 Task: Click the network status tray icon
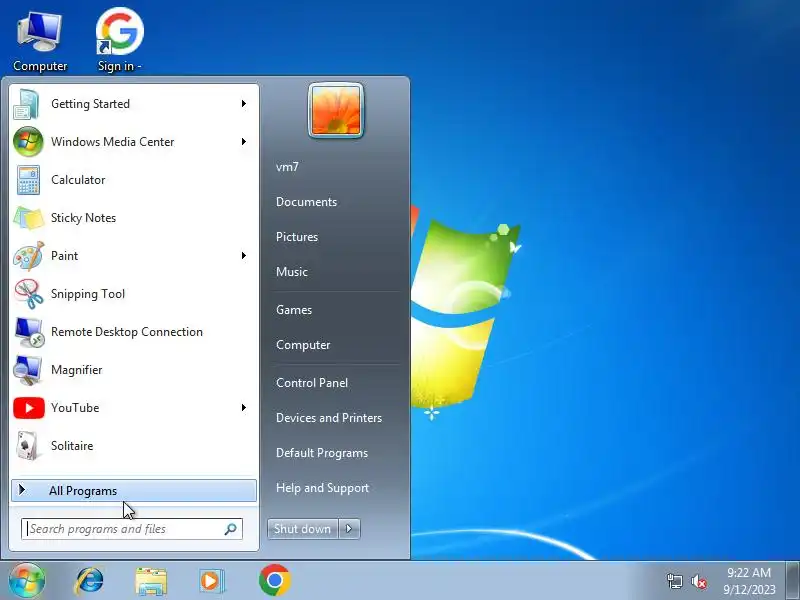click(x=674, y=581)
